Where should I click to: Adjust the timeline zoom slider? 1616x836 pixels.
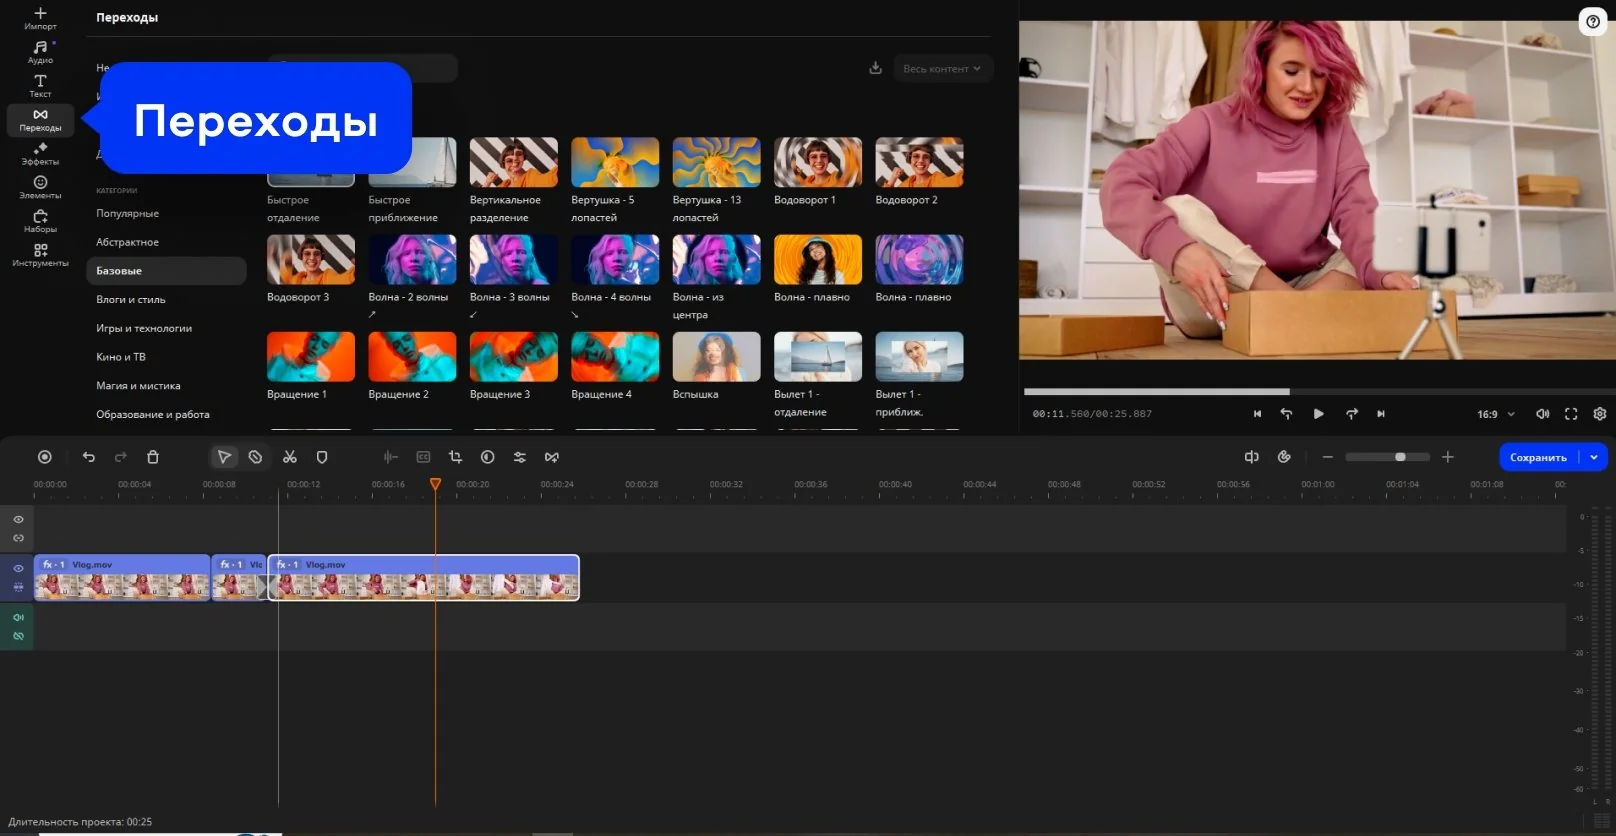[1400, 457]
